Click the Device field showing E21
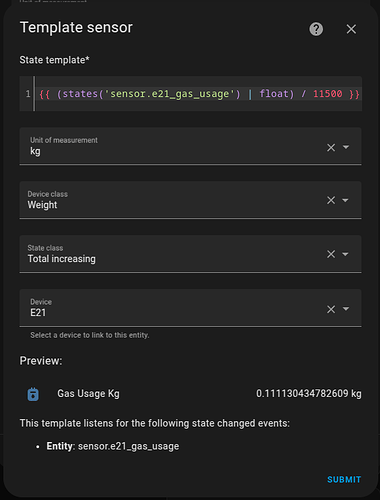This screenshot has height=500, width=380. [191, 308]
